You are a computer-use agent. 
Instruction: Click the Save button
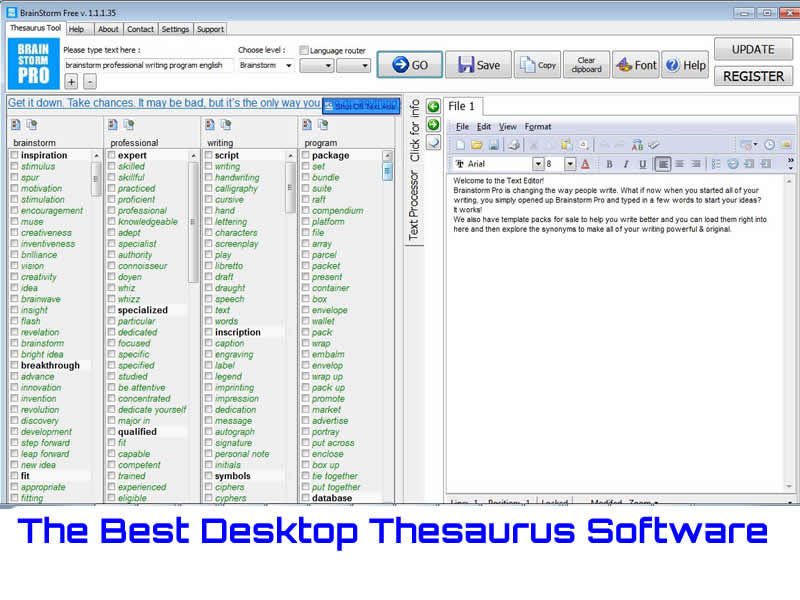479,65
